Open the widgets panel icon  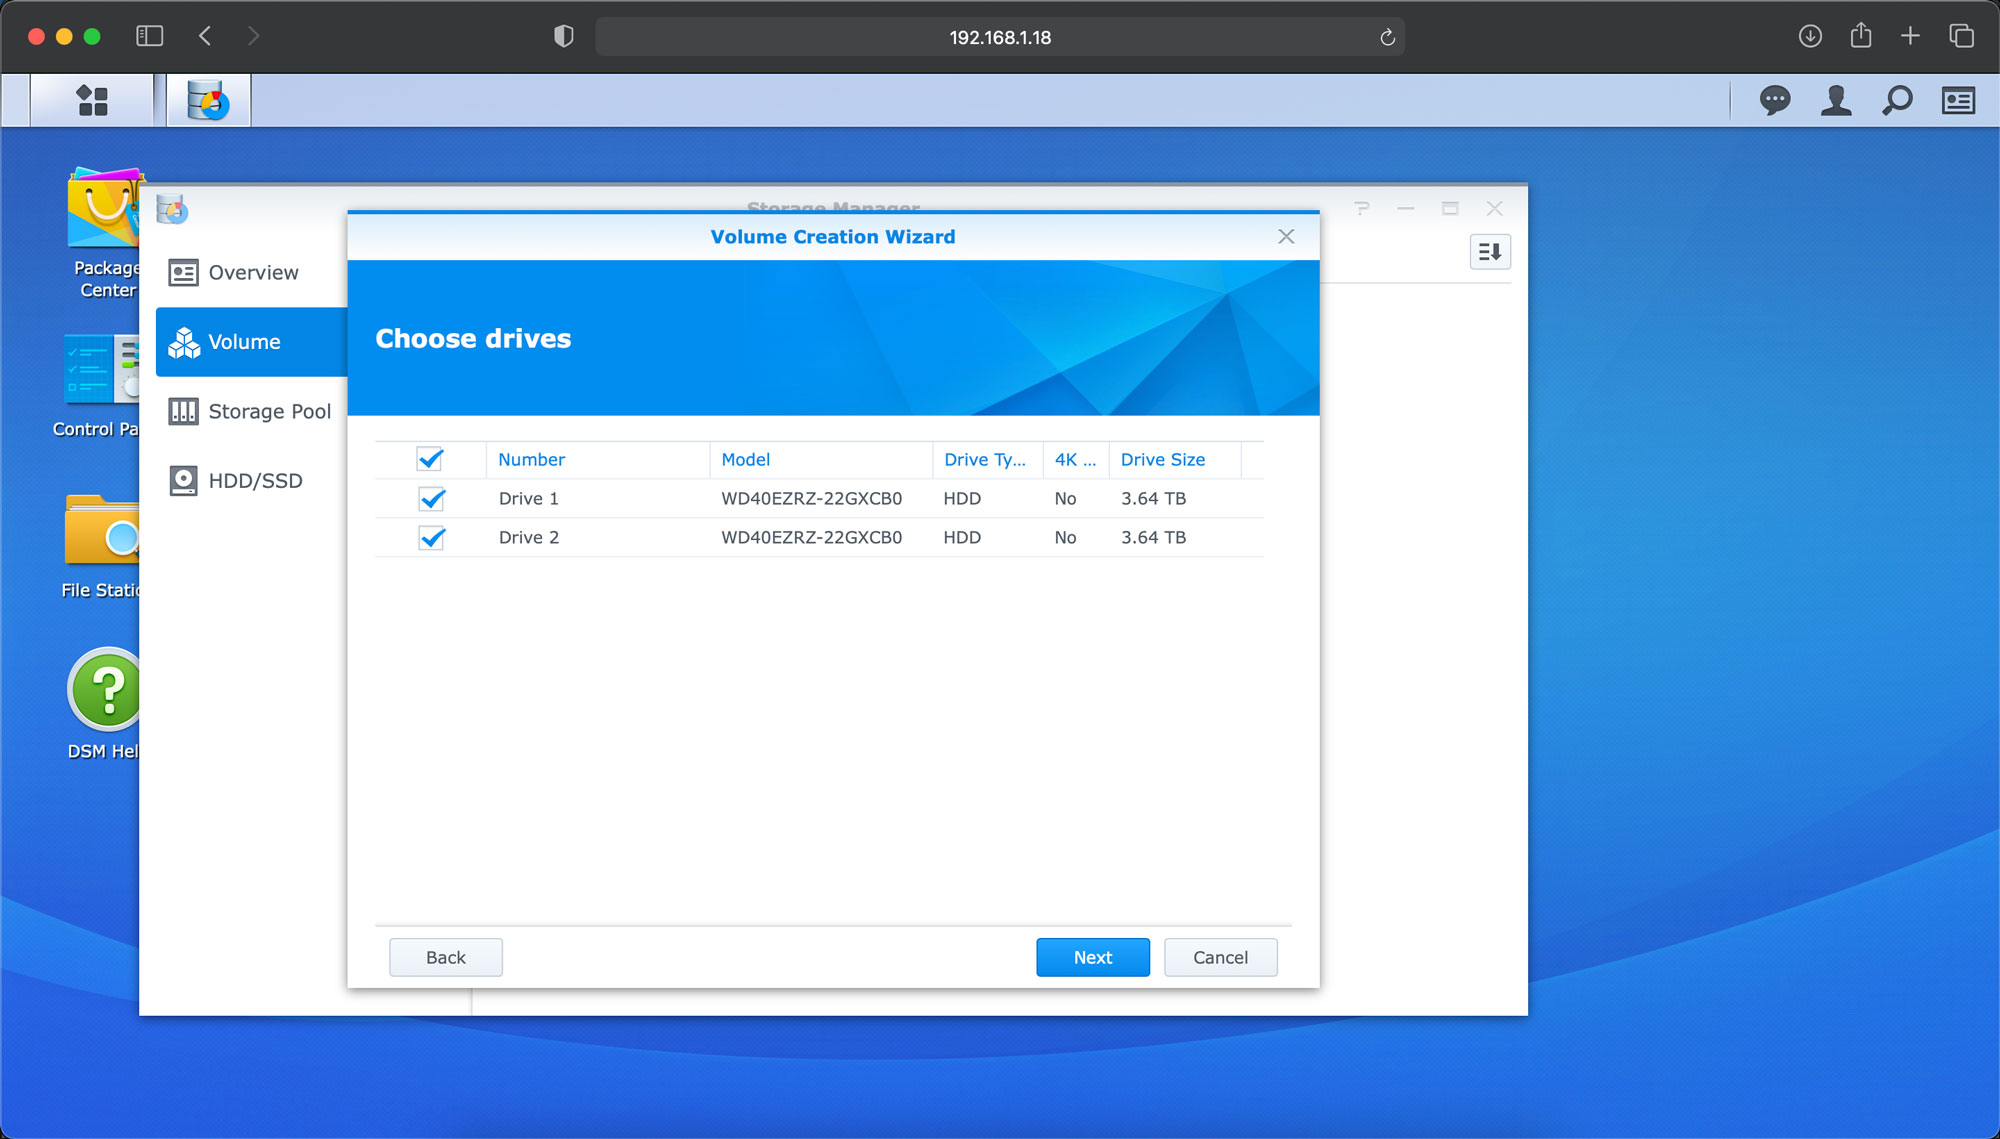click(x=1957, y=100)
